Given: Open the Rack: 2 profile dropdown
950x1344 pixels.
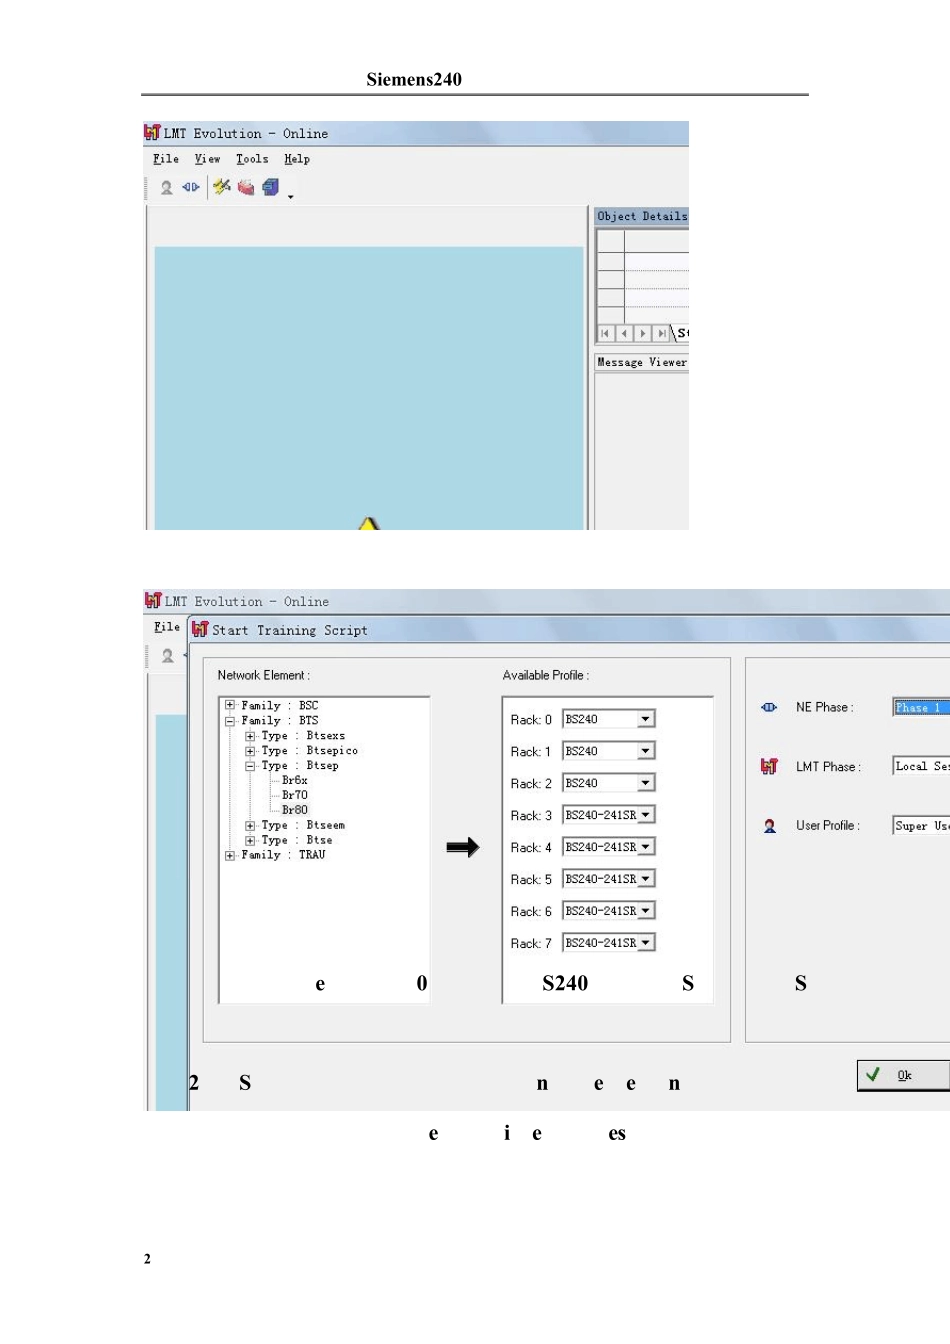Looking at the screenshot, I should 646,783.
